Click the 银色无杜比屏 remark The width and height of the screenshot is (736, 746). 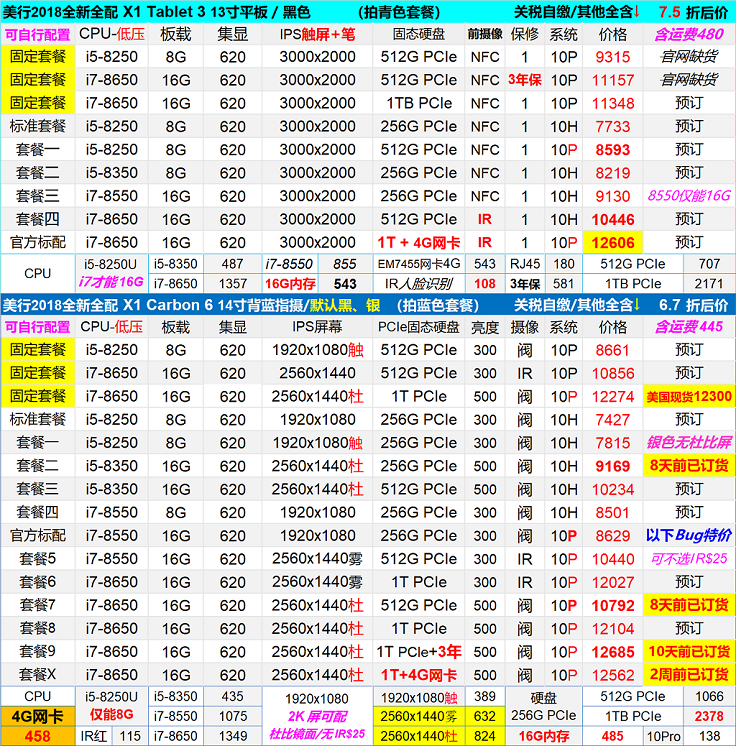pos(689,443)
